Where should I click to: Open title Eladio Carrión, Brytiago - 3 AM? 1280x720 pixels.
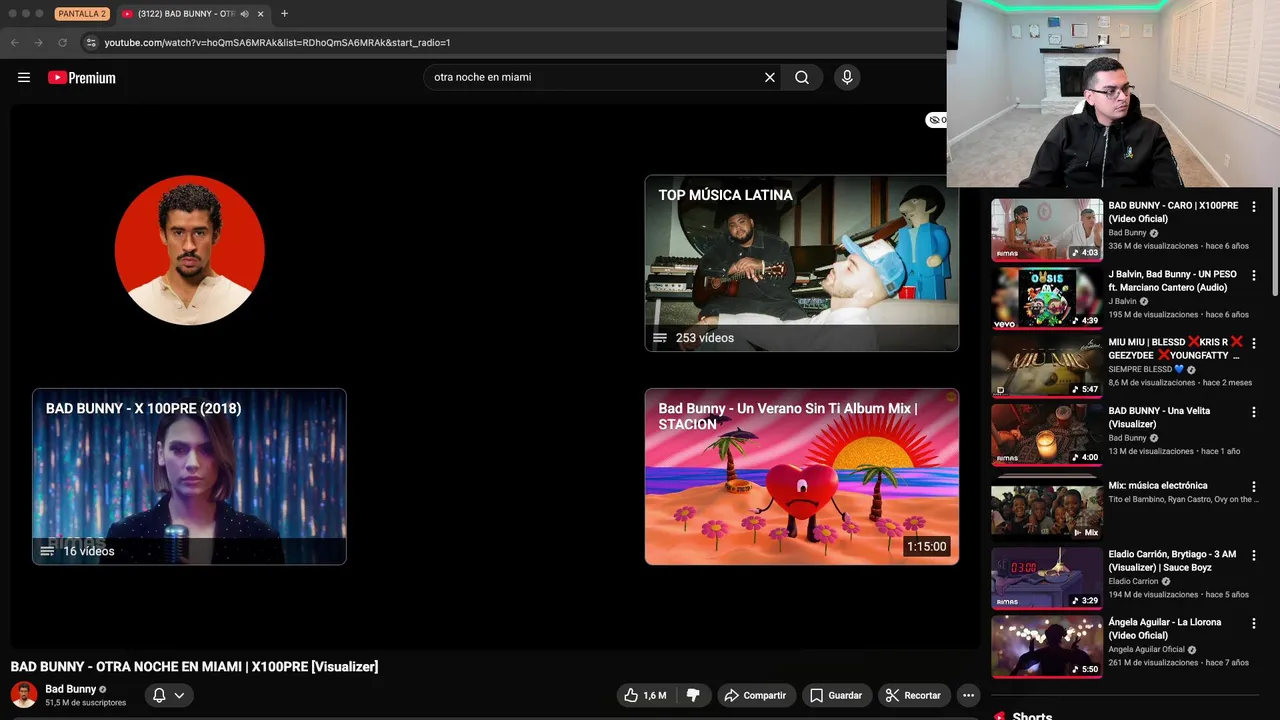coord(1172,561)
